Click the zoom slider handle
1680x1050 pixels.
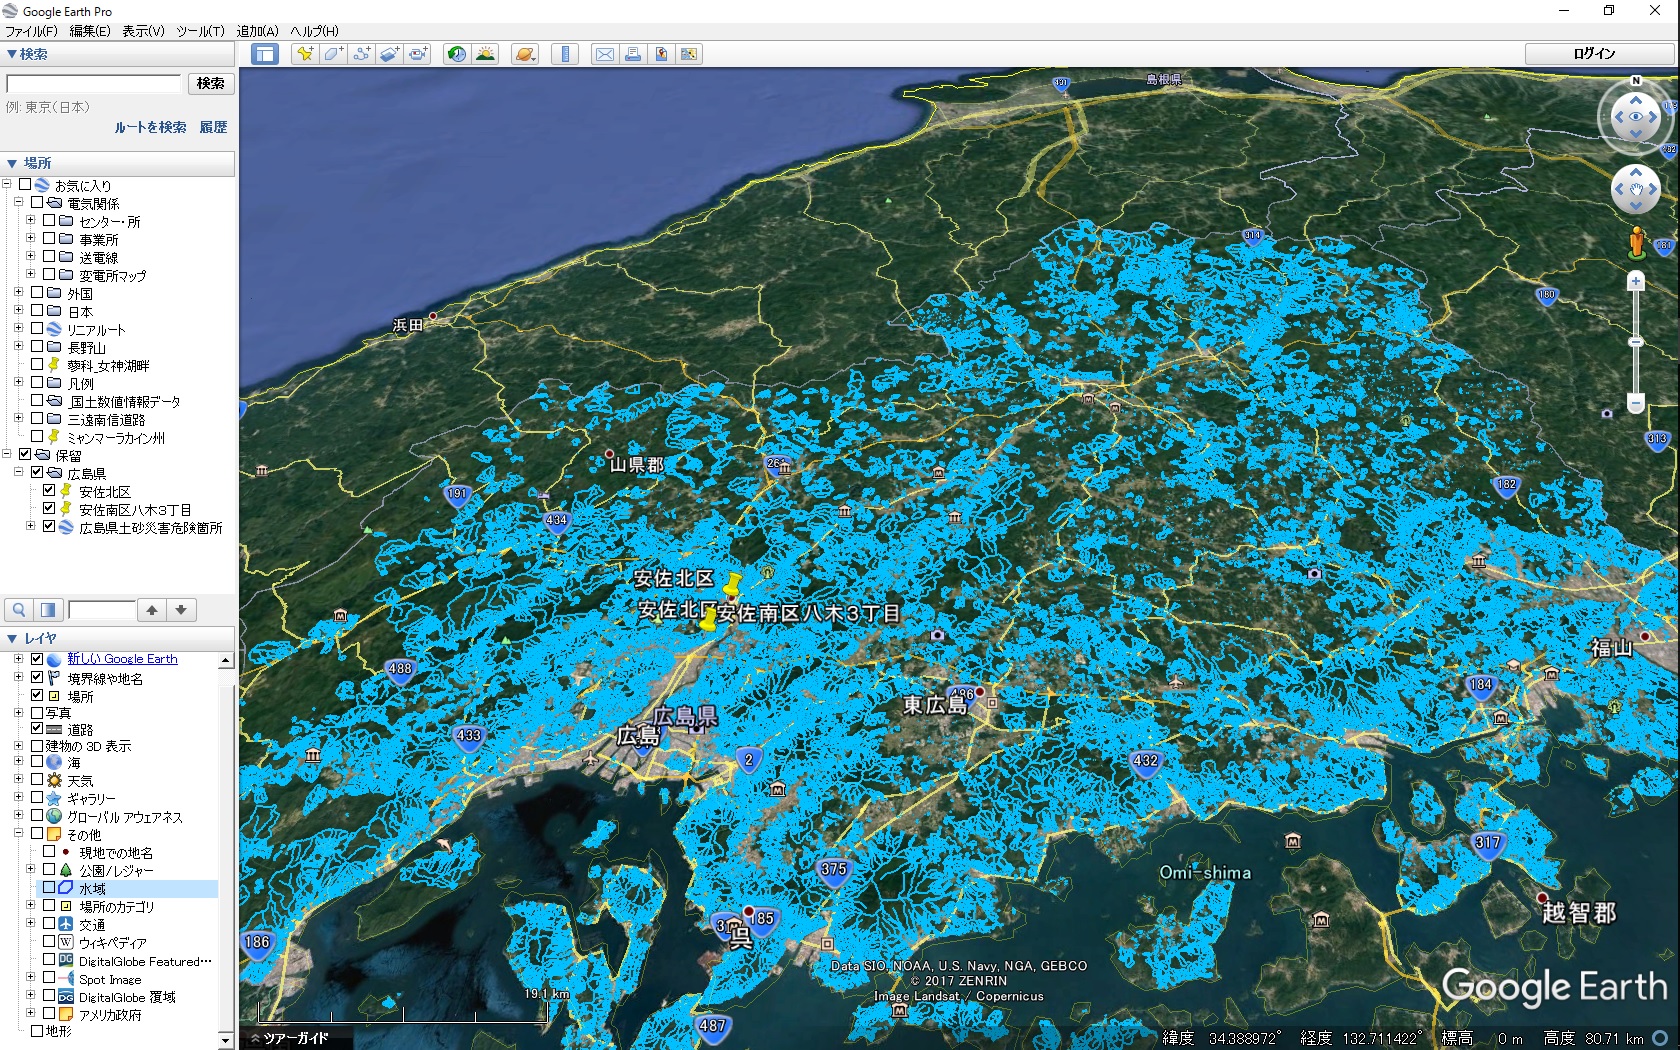tap(1636, 342)
